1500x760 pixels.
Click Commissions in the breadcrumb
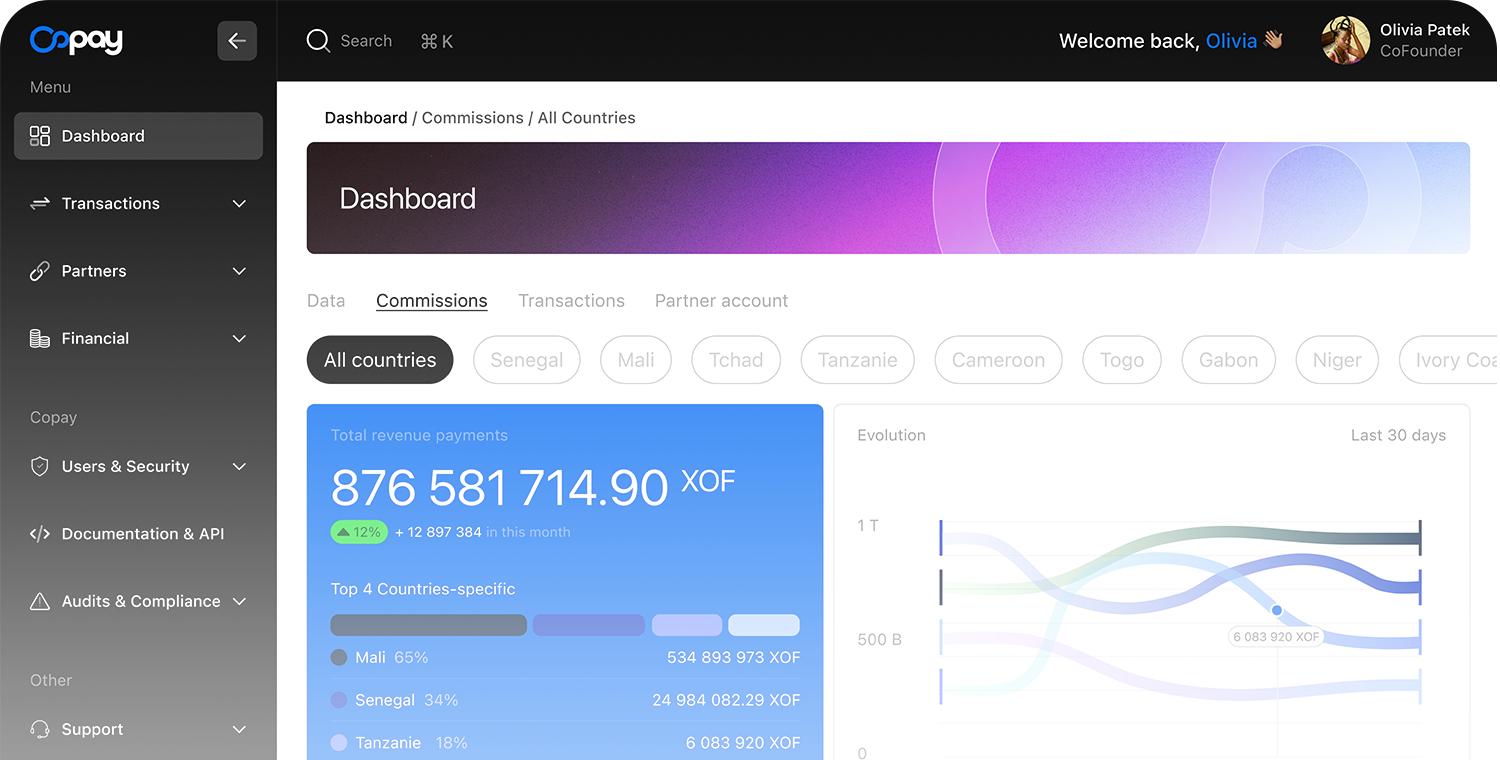click(472, 118)
